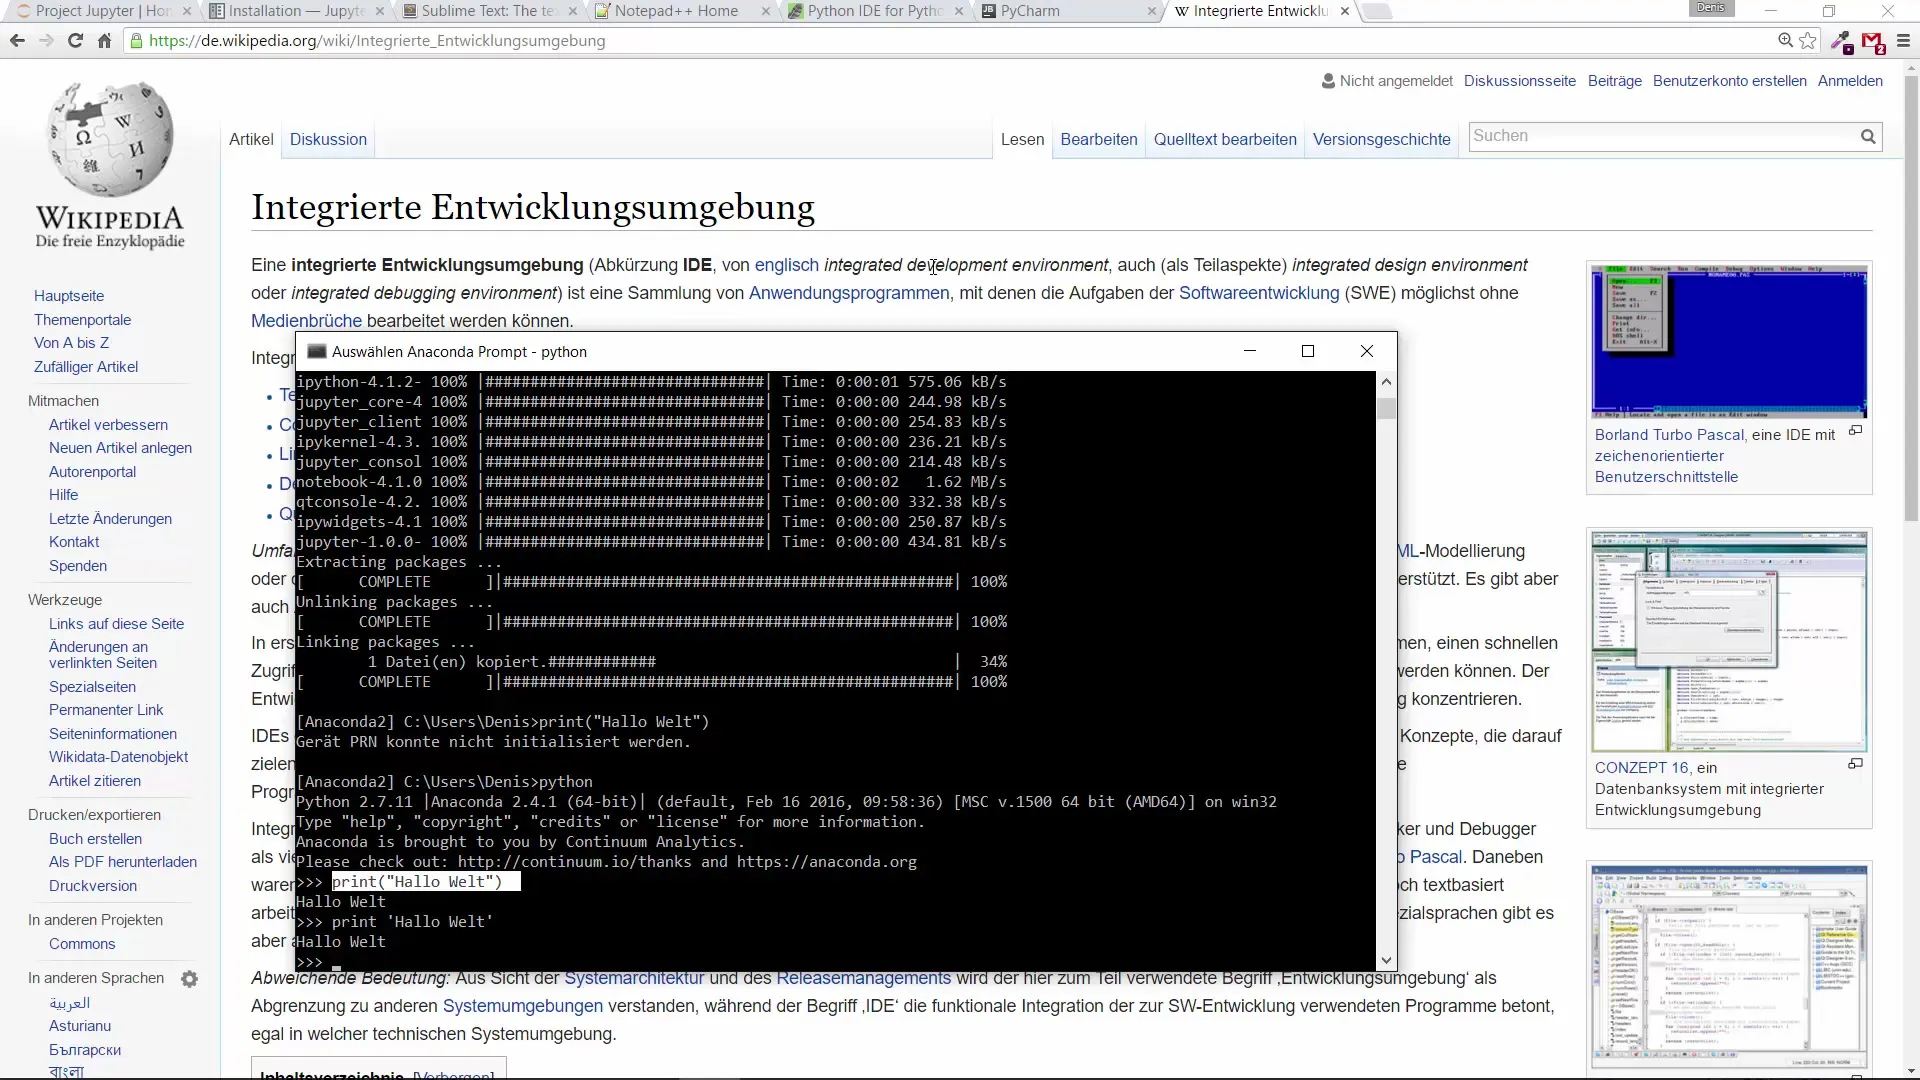Enlarge the Borland Turbo Pascal image icon
The image size is (1920, 1080).
click(x=1855, y=431)
